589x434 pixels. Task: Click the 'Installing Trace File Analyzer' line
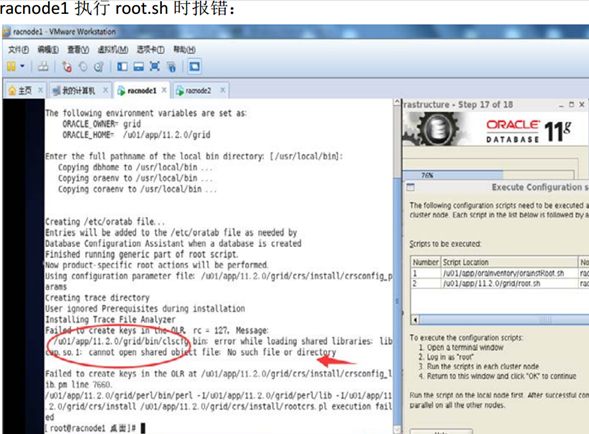(110, 319)
